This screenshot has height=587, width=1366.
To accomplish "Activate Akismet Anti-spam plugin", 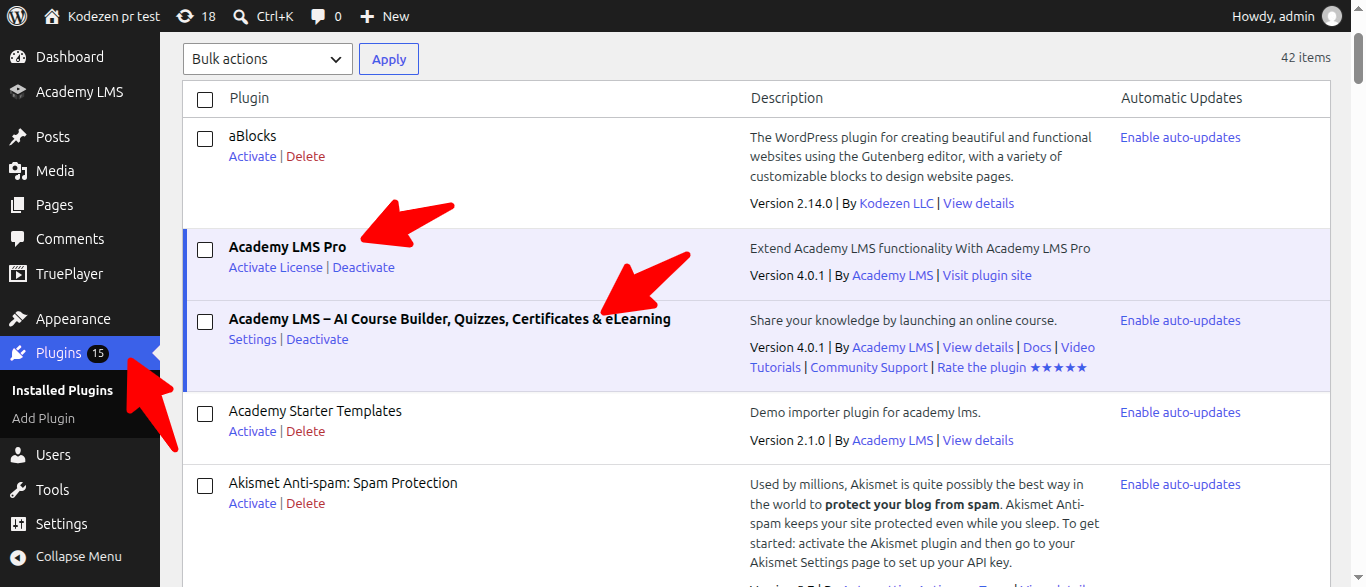I will point(252,503).
